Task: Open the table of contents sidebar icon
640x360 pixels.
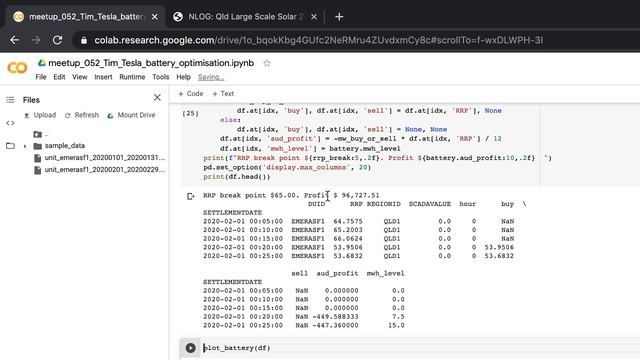Action: [10, 100]
